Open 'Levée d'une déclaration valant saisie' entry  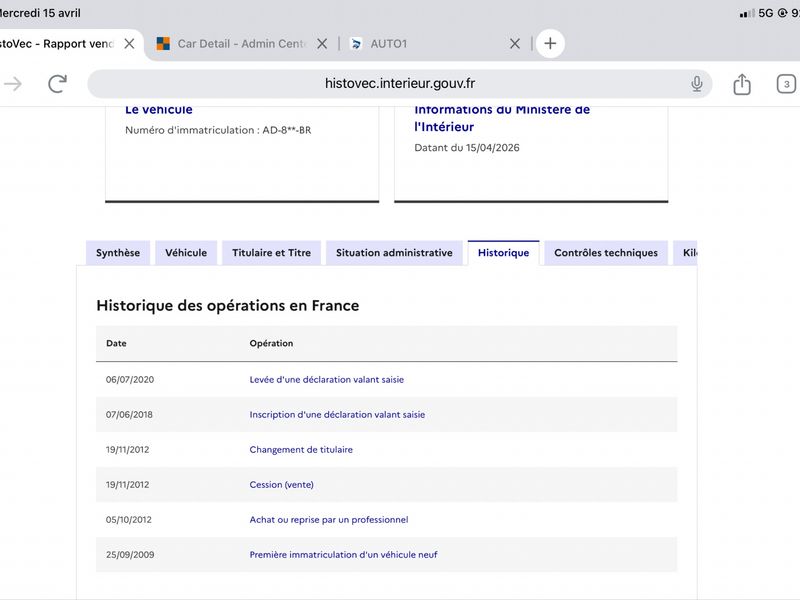click(x=327, y=380)
